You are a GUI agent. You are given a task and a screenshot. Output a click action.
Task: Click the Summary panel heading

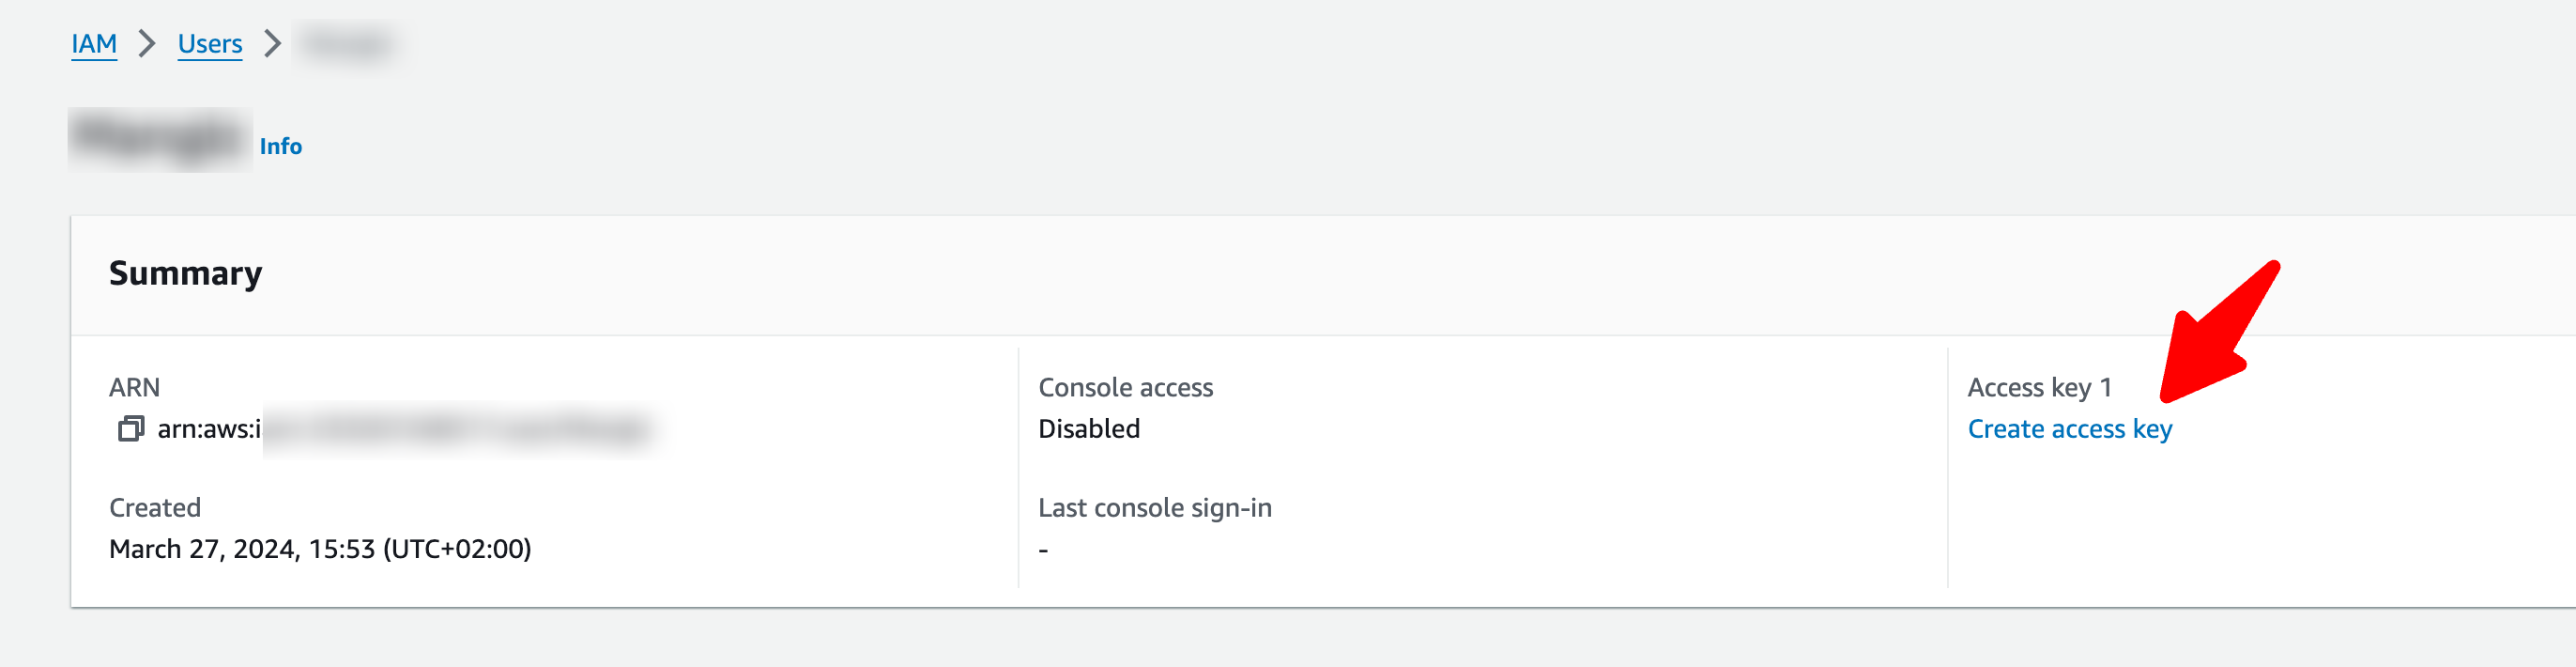tap(185, 273)
